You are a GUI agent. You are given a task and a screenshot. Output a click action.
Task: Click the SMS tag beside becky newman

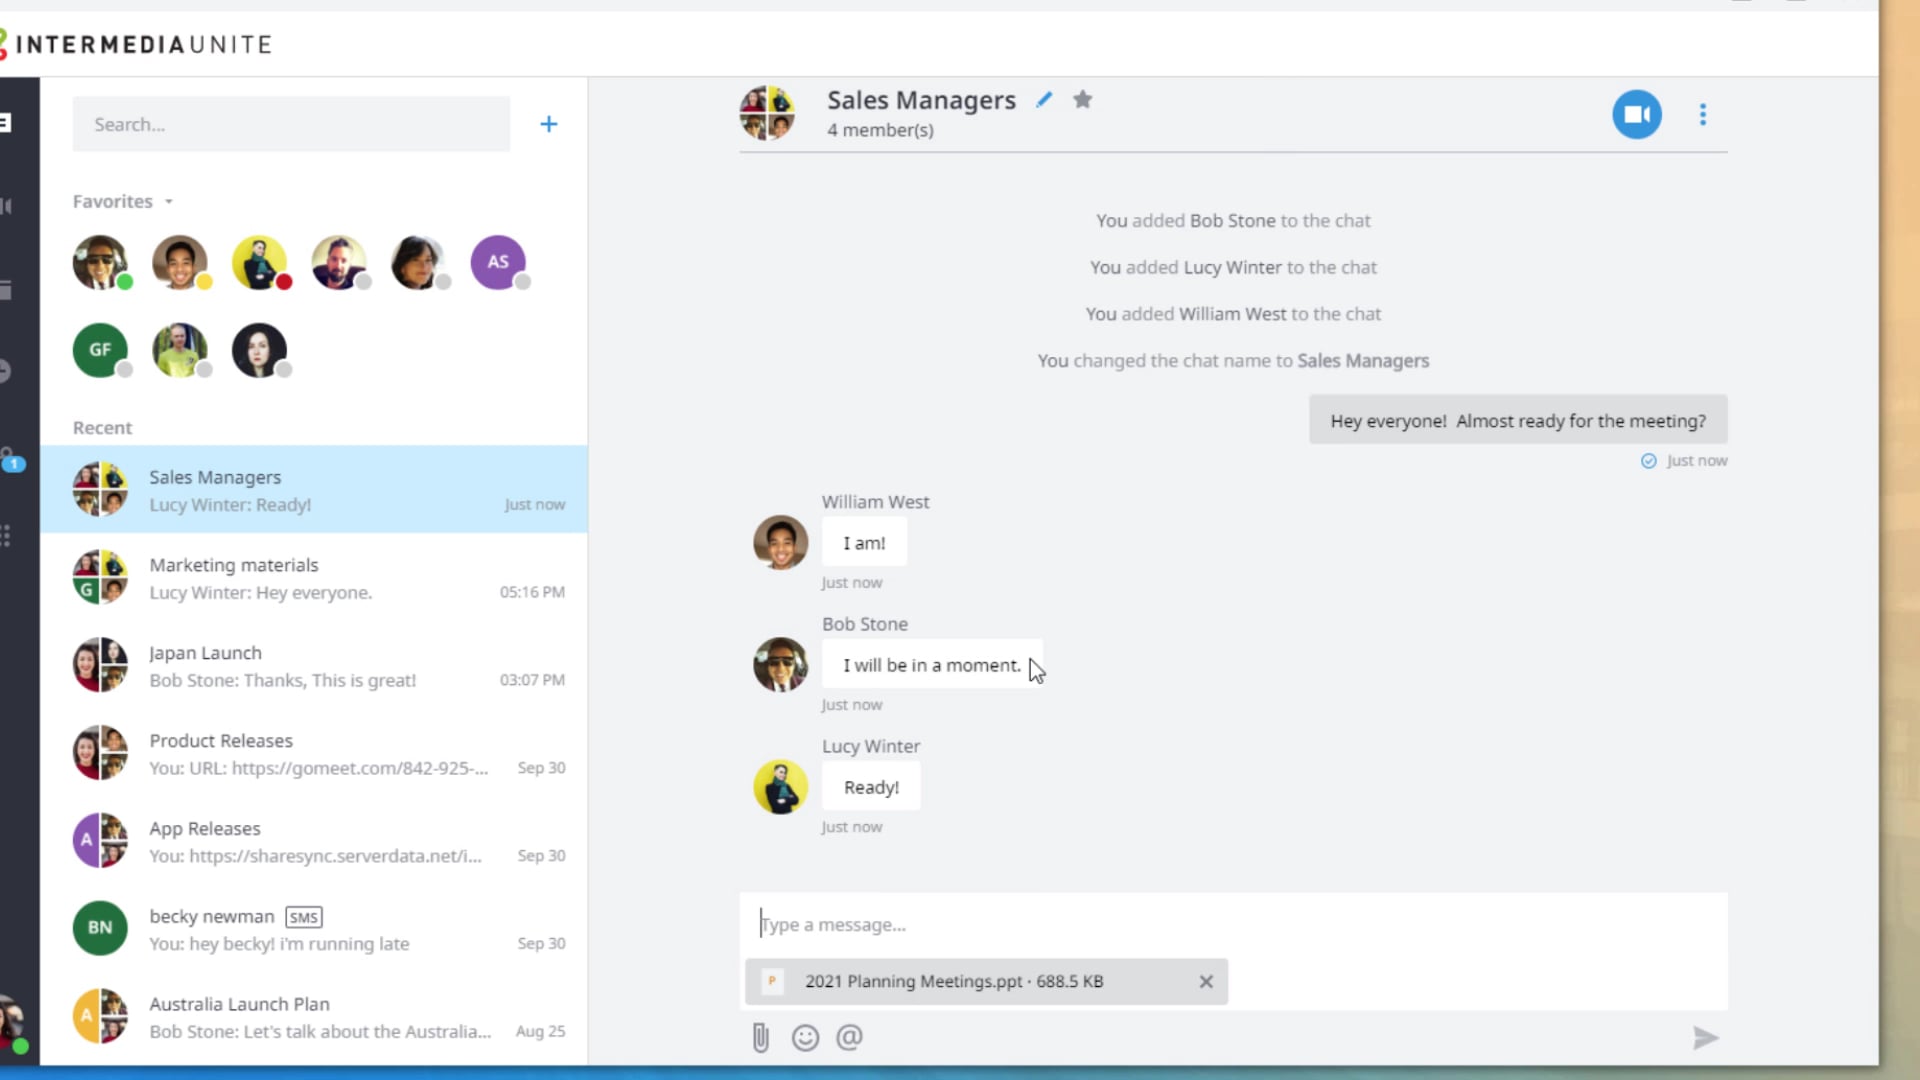[x=304, y=917]
